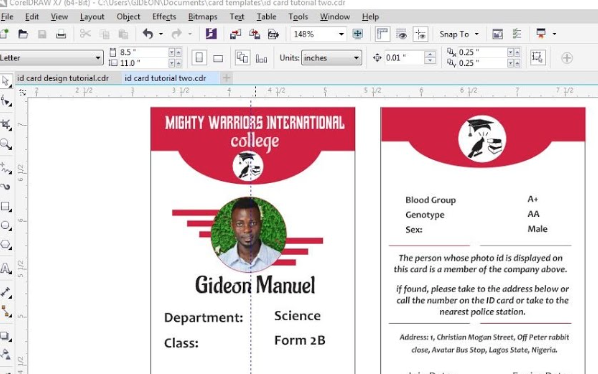Click the duplicate distance x 0.25 field
The image size is (598, 374).
click(482, 52)
